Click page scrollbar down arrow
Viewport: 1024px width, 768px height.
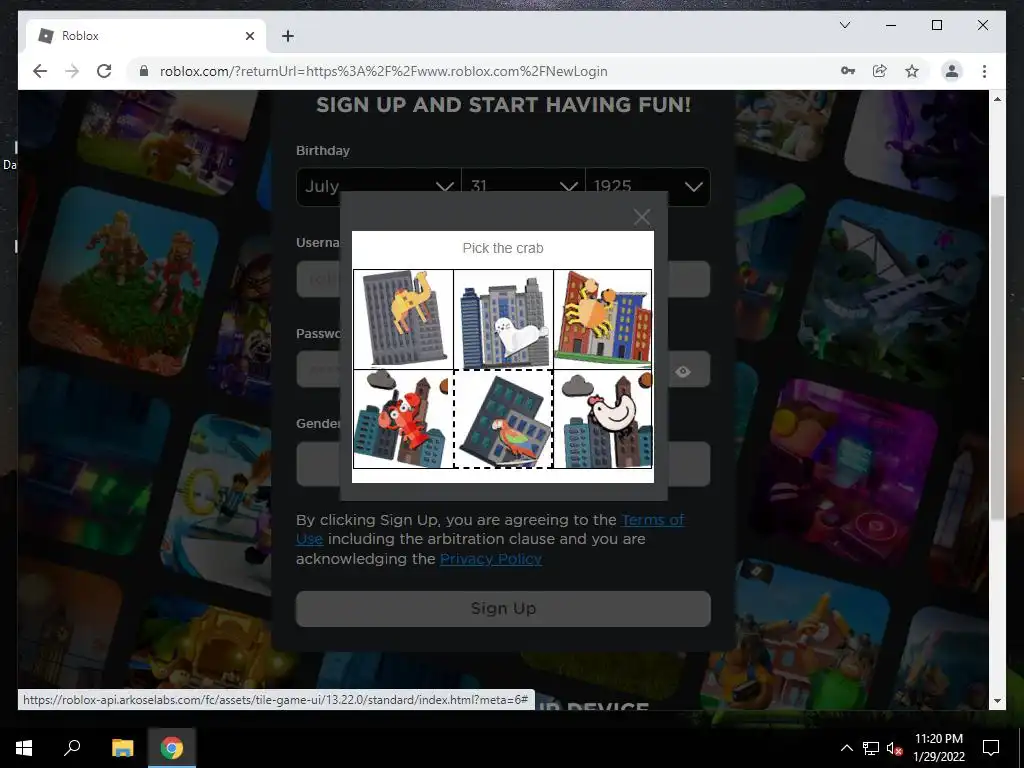pyautogui.click(x=997, y=701)
